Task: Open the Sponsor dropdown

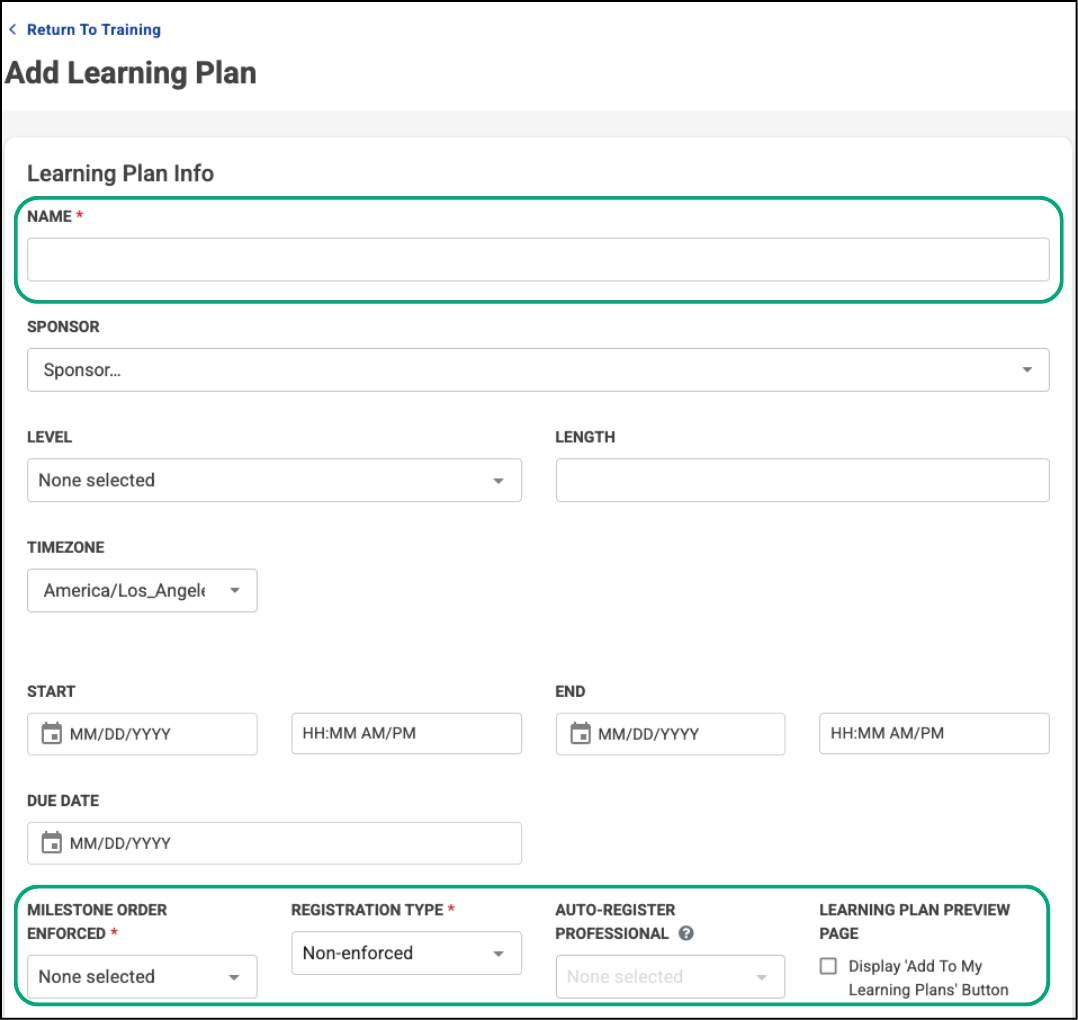Action: [538, 370]
